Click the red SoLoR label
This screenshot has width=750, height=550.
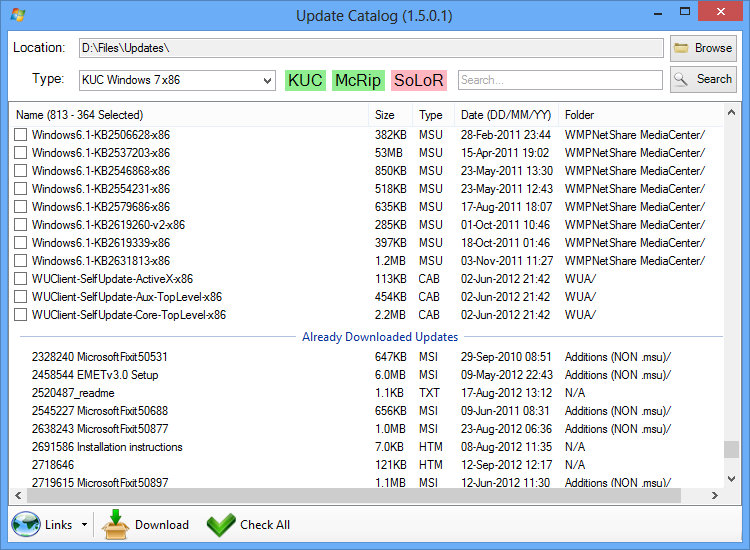(419, 80)
